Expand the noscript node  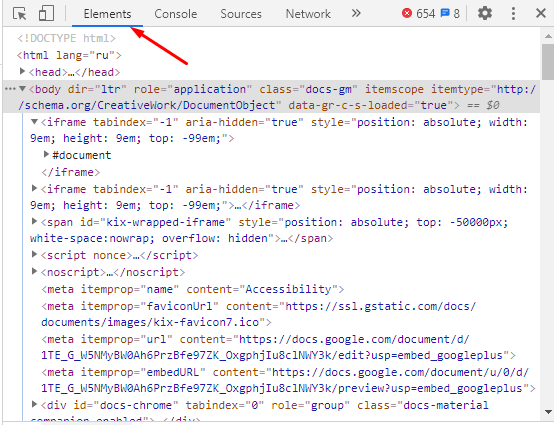pos(34,271)
